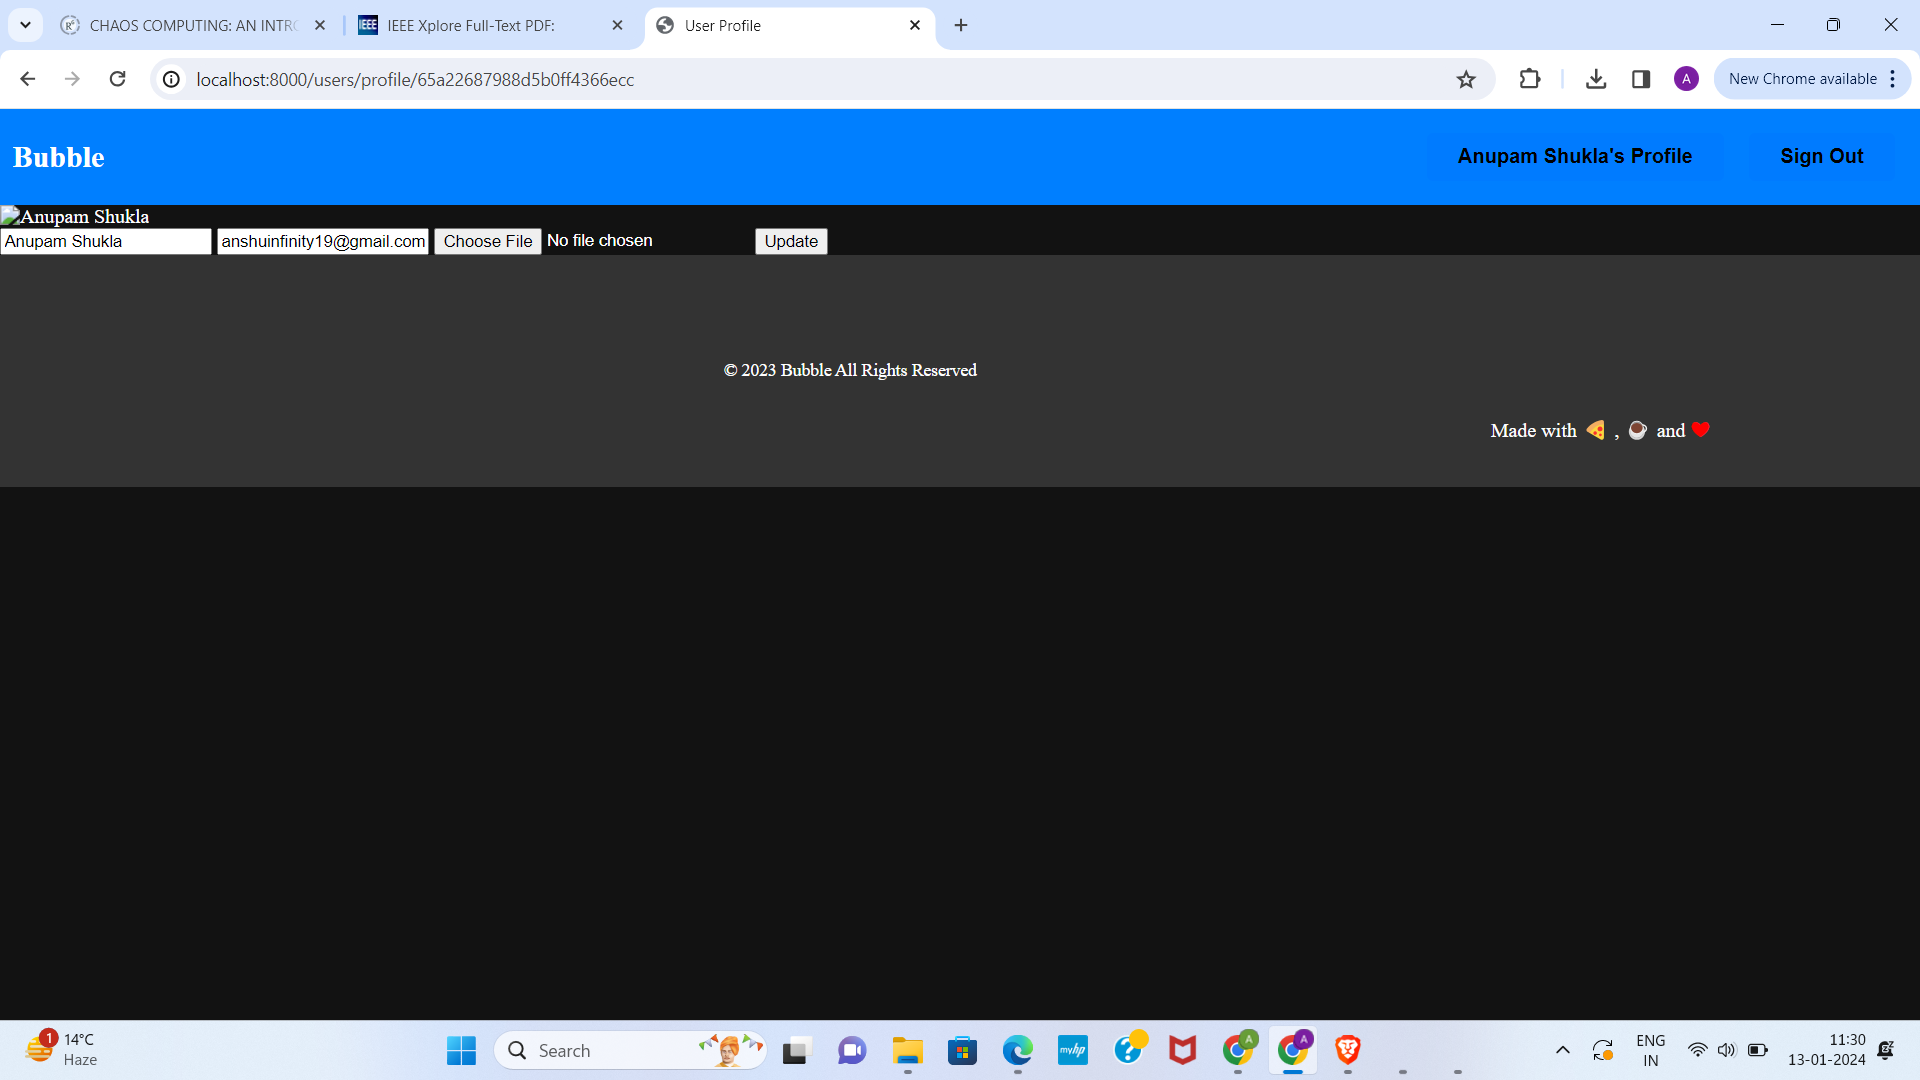Open a new browser tab
The image size is (1920, 1080).
pyautogui.click(x=961, y=25)
